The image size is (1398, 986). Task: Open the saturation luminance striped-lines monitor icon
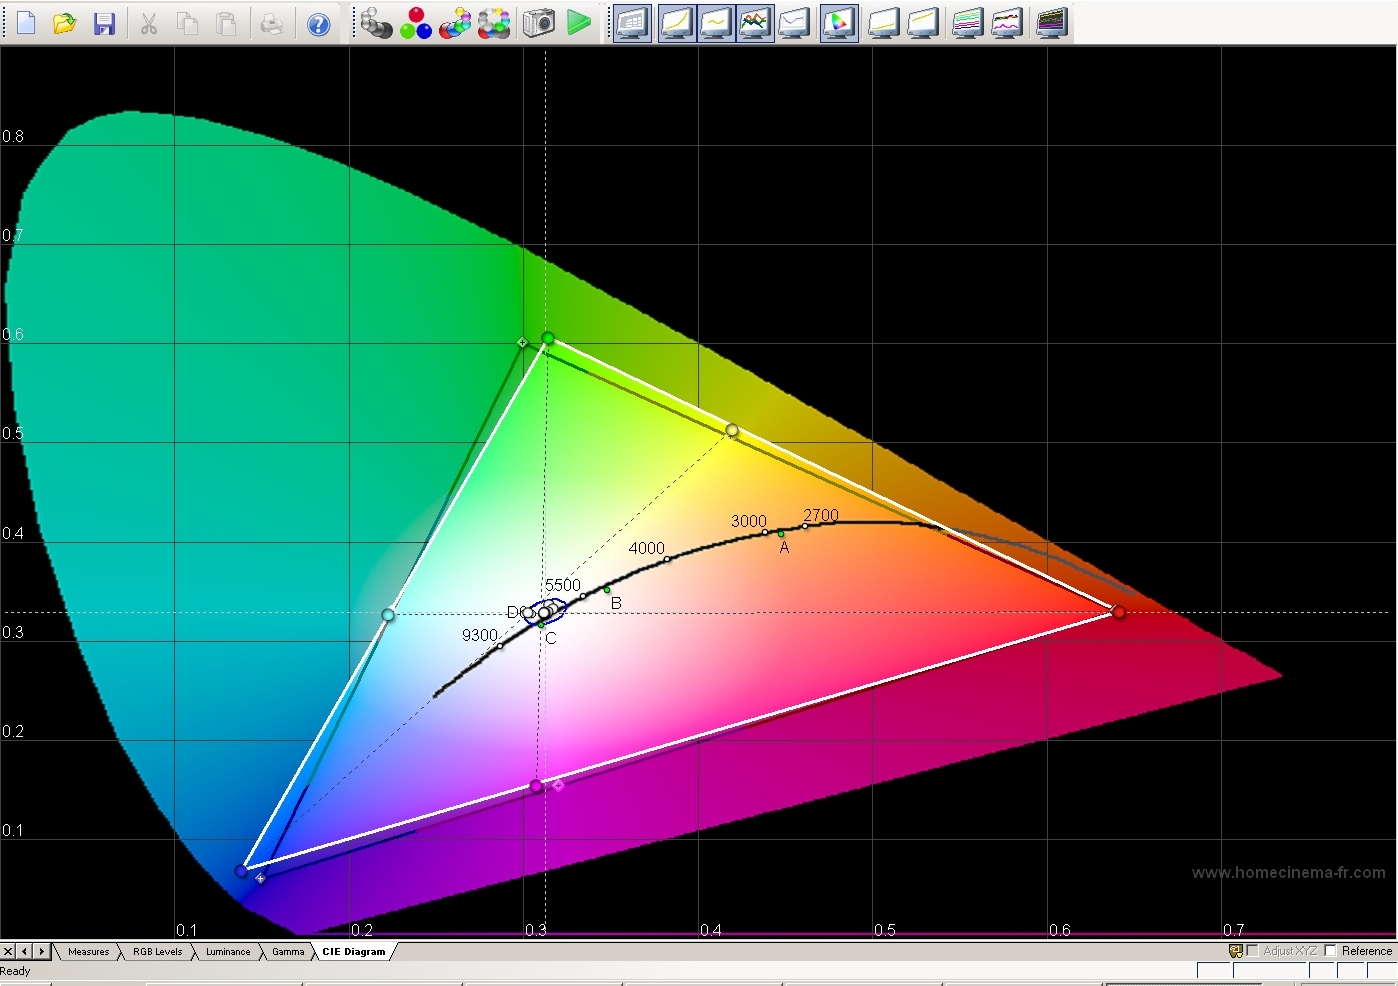pos(968,23)
